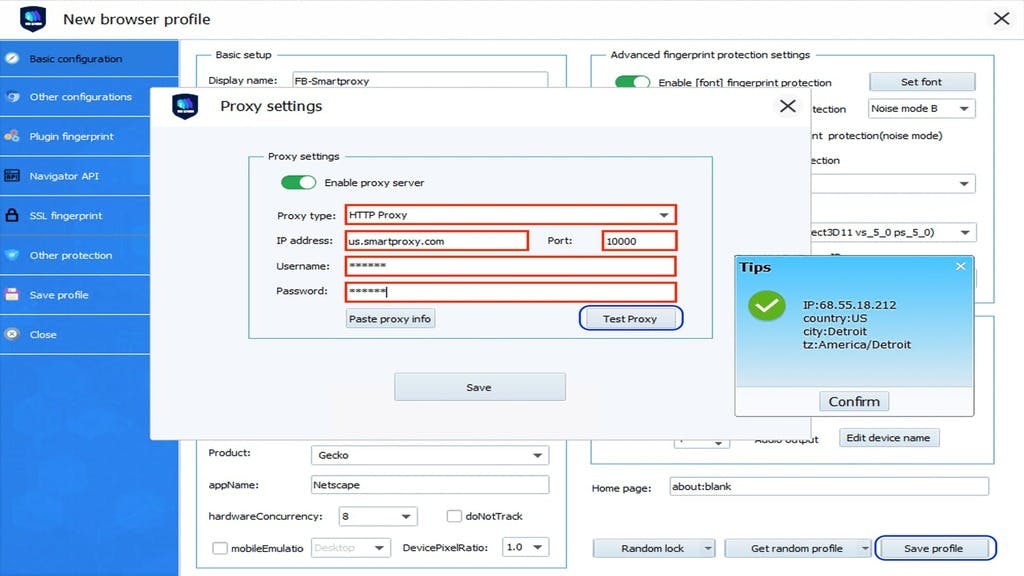This screenshot has width=1024, height=576.
Task: Close the Proxy settings dialog
Action: [x=788, y=106]
